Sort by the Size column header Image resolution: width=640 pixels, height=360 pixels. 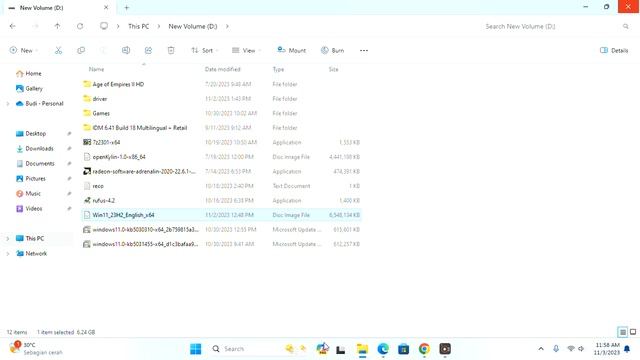point(333,69)
